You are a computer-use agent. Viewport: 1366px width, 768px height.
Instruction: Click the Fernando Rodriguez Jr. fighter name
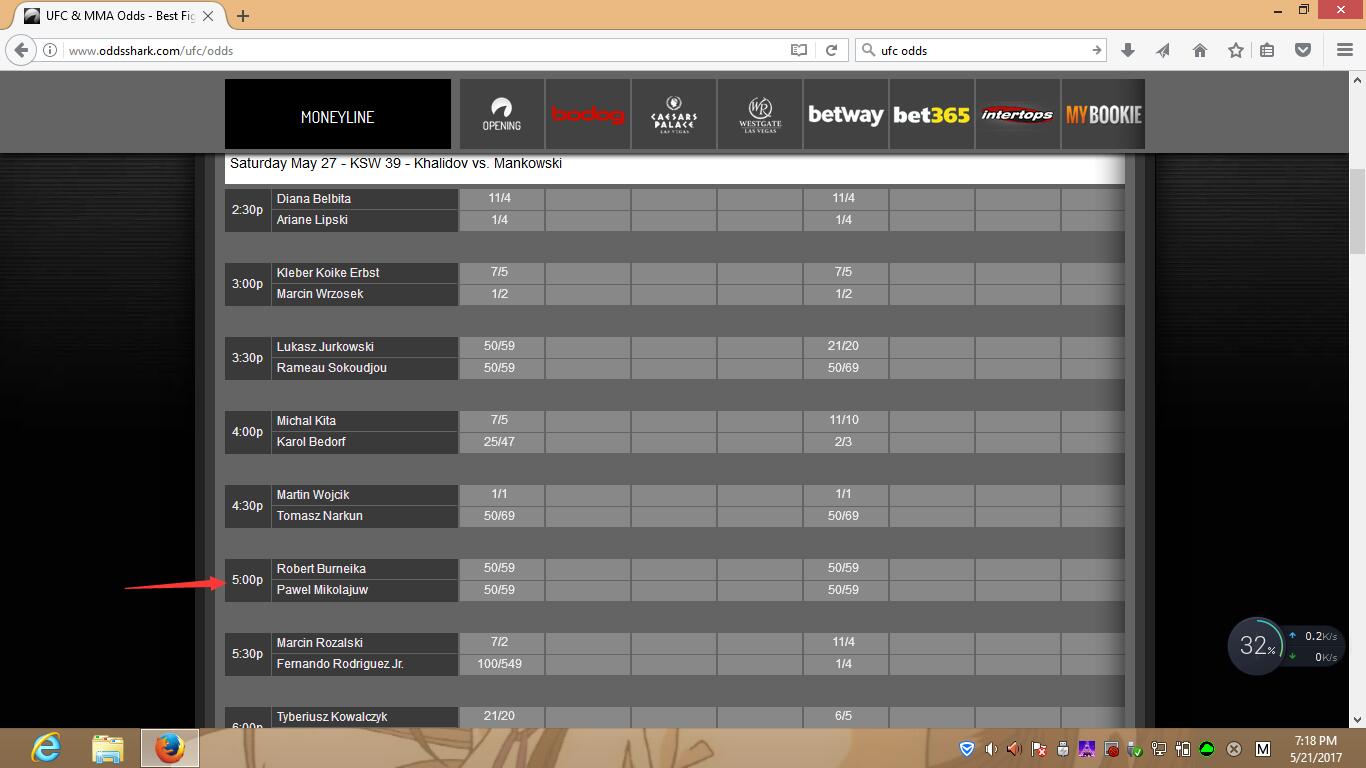tap(340, 664)
